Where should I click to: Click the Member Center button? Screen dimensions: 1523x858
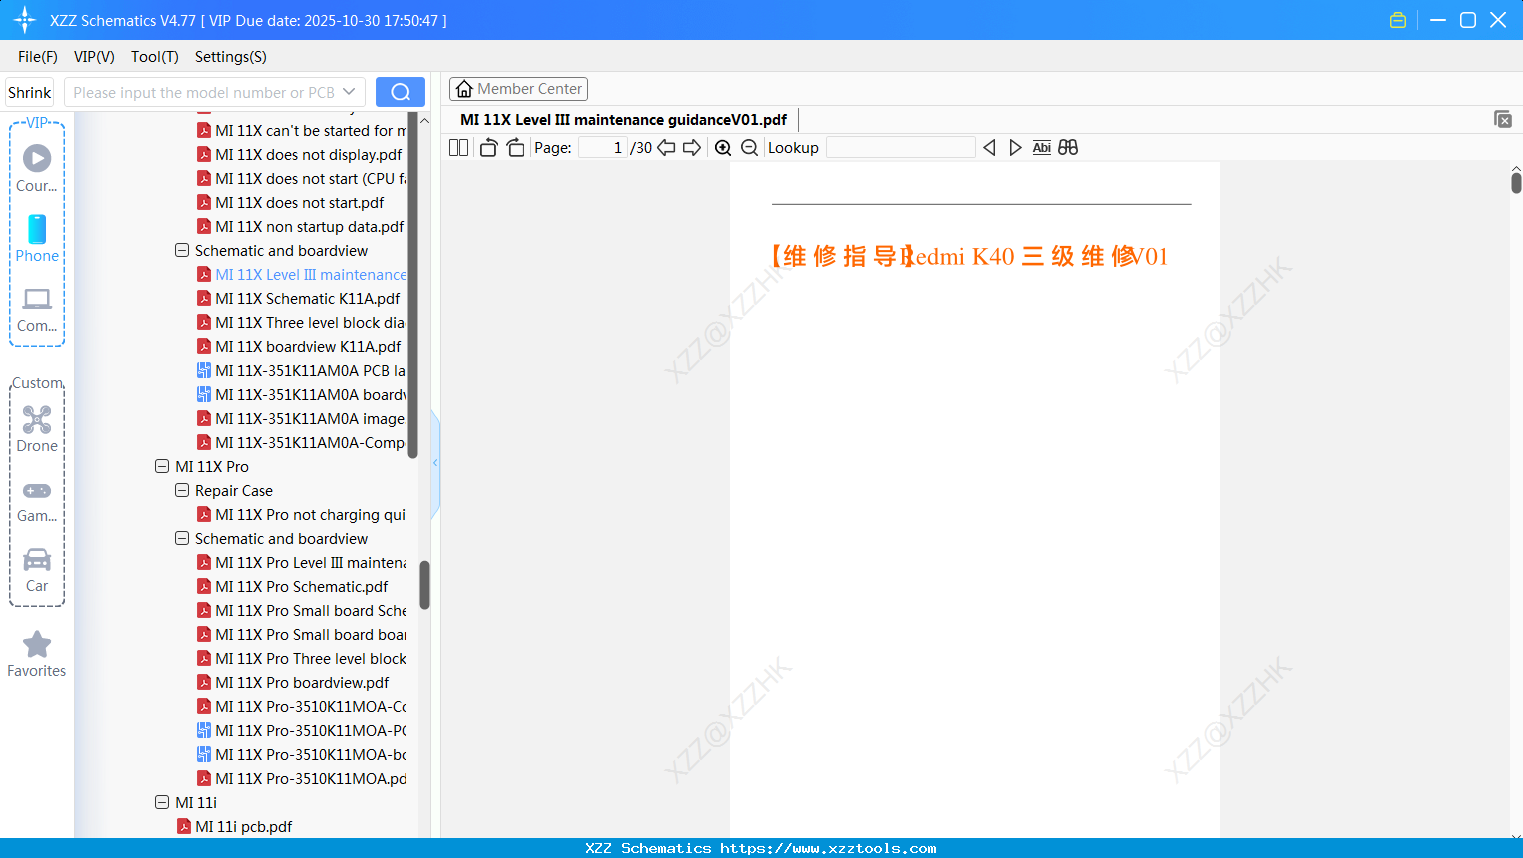(518, 88)
